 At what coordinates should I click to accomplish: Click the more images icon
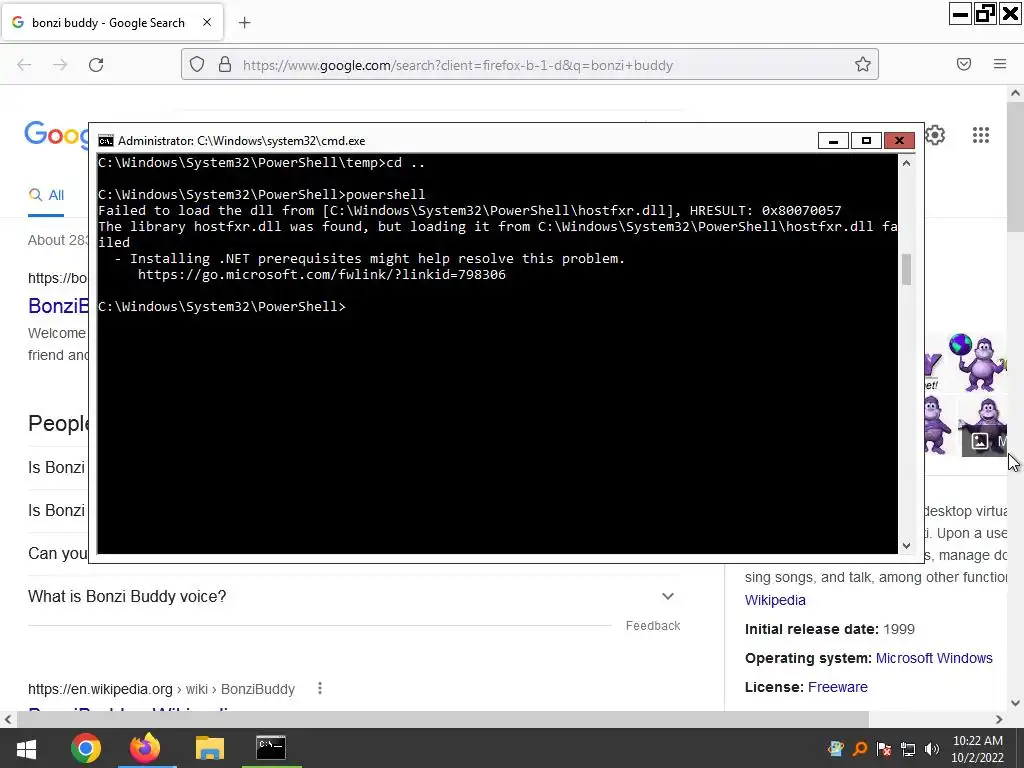tap(980, 441)
